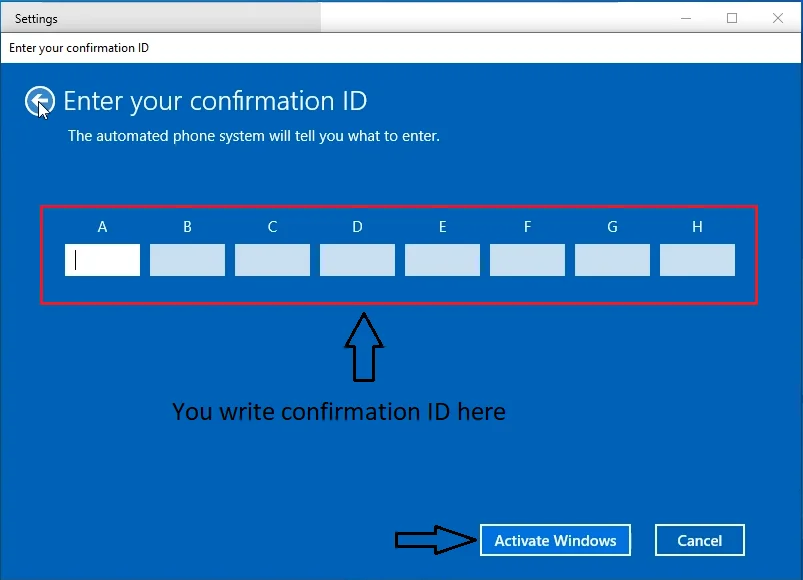Maximize the Settings window

[732, 18]
